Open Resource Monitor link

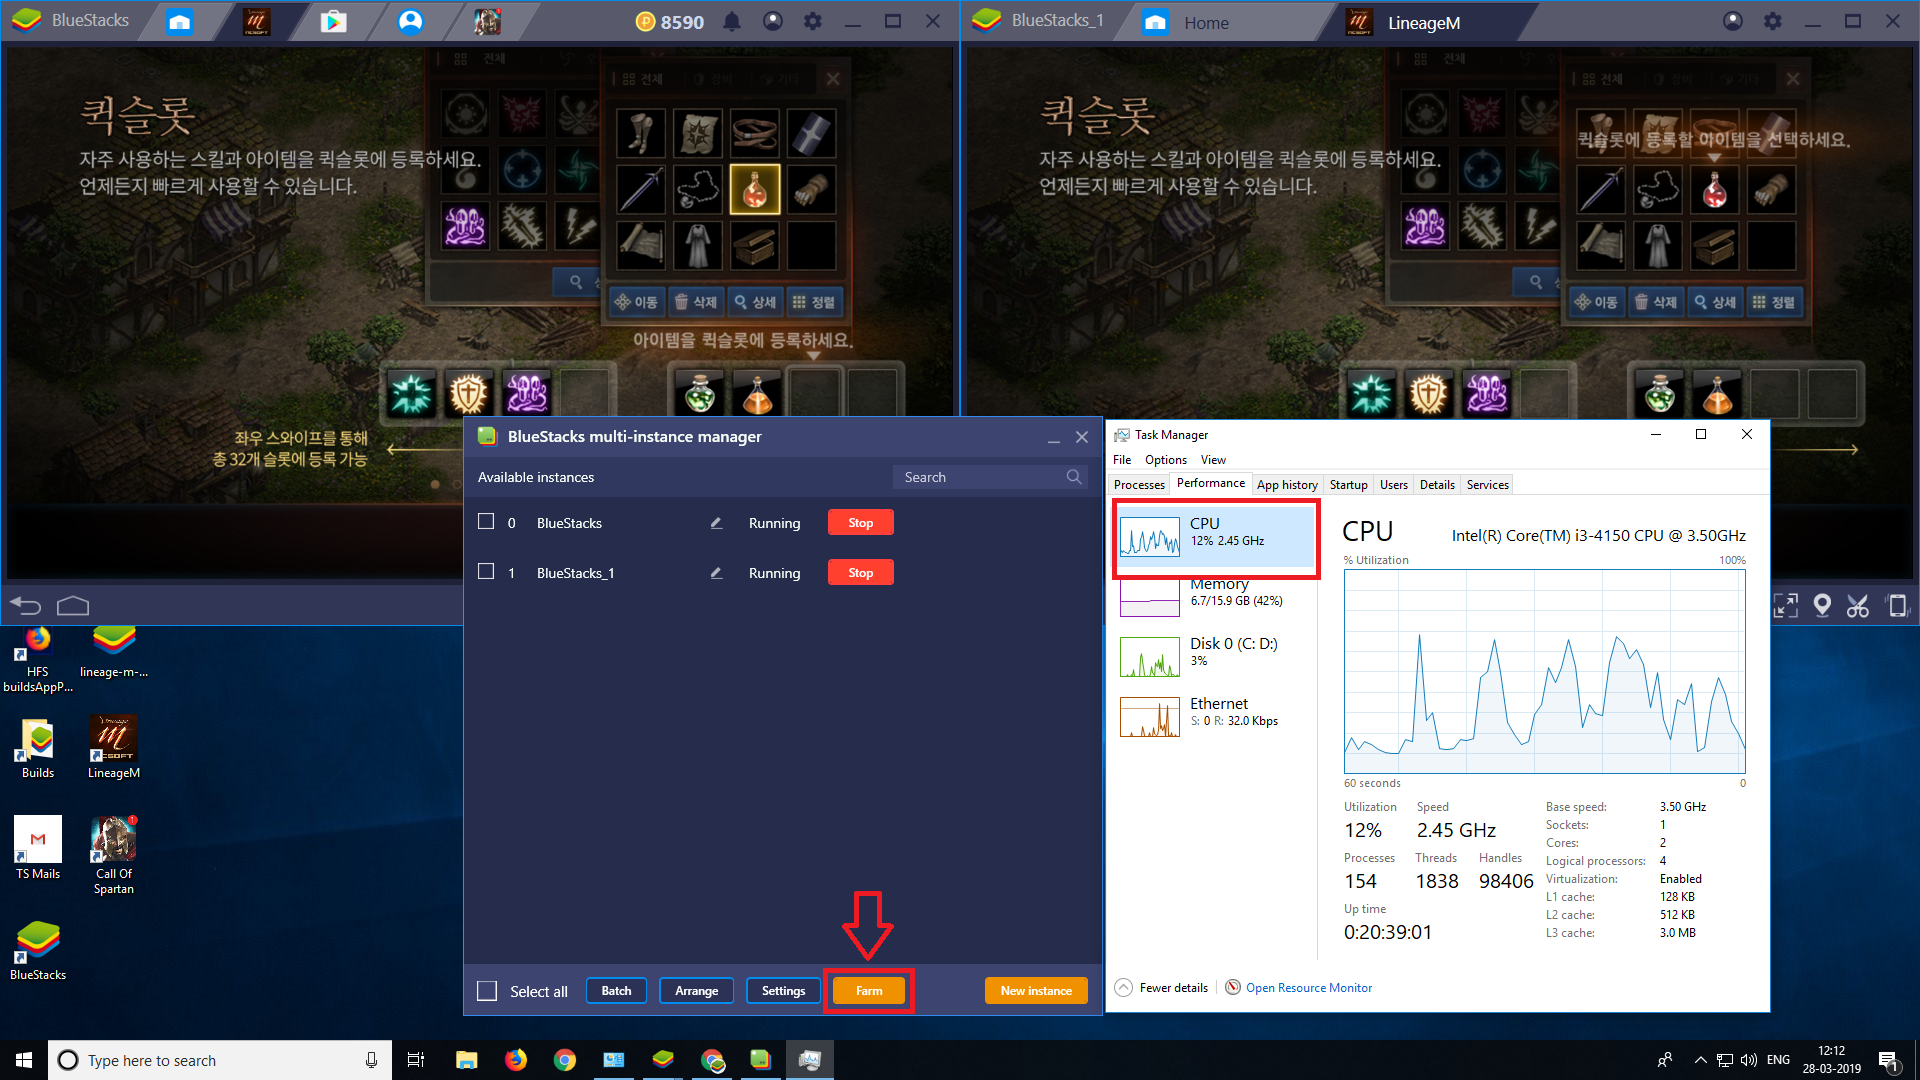1308,988
